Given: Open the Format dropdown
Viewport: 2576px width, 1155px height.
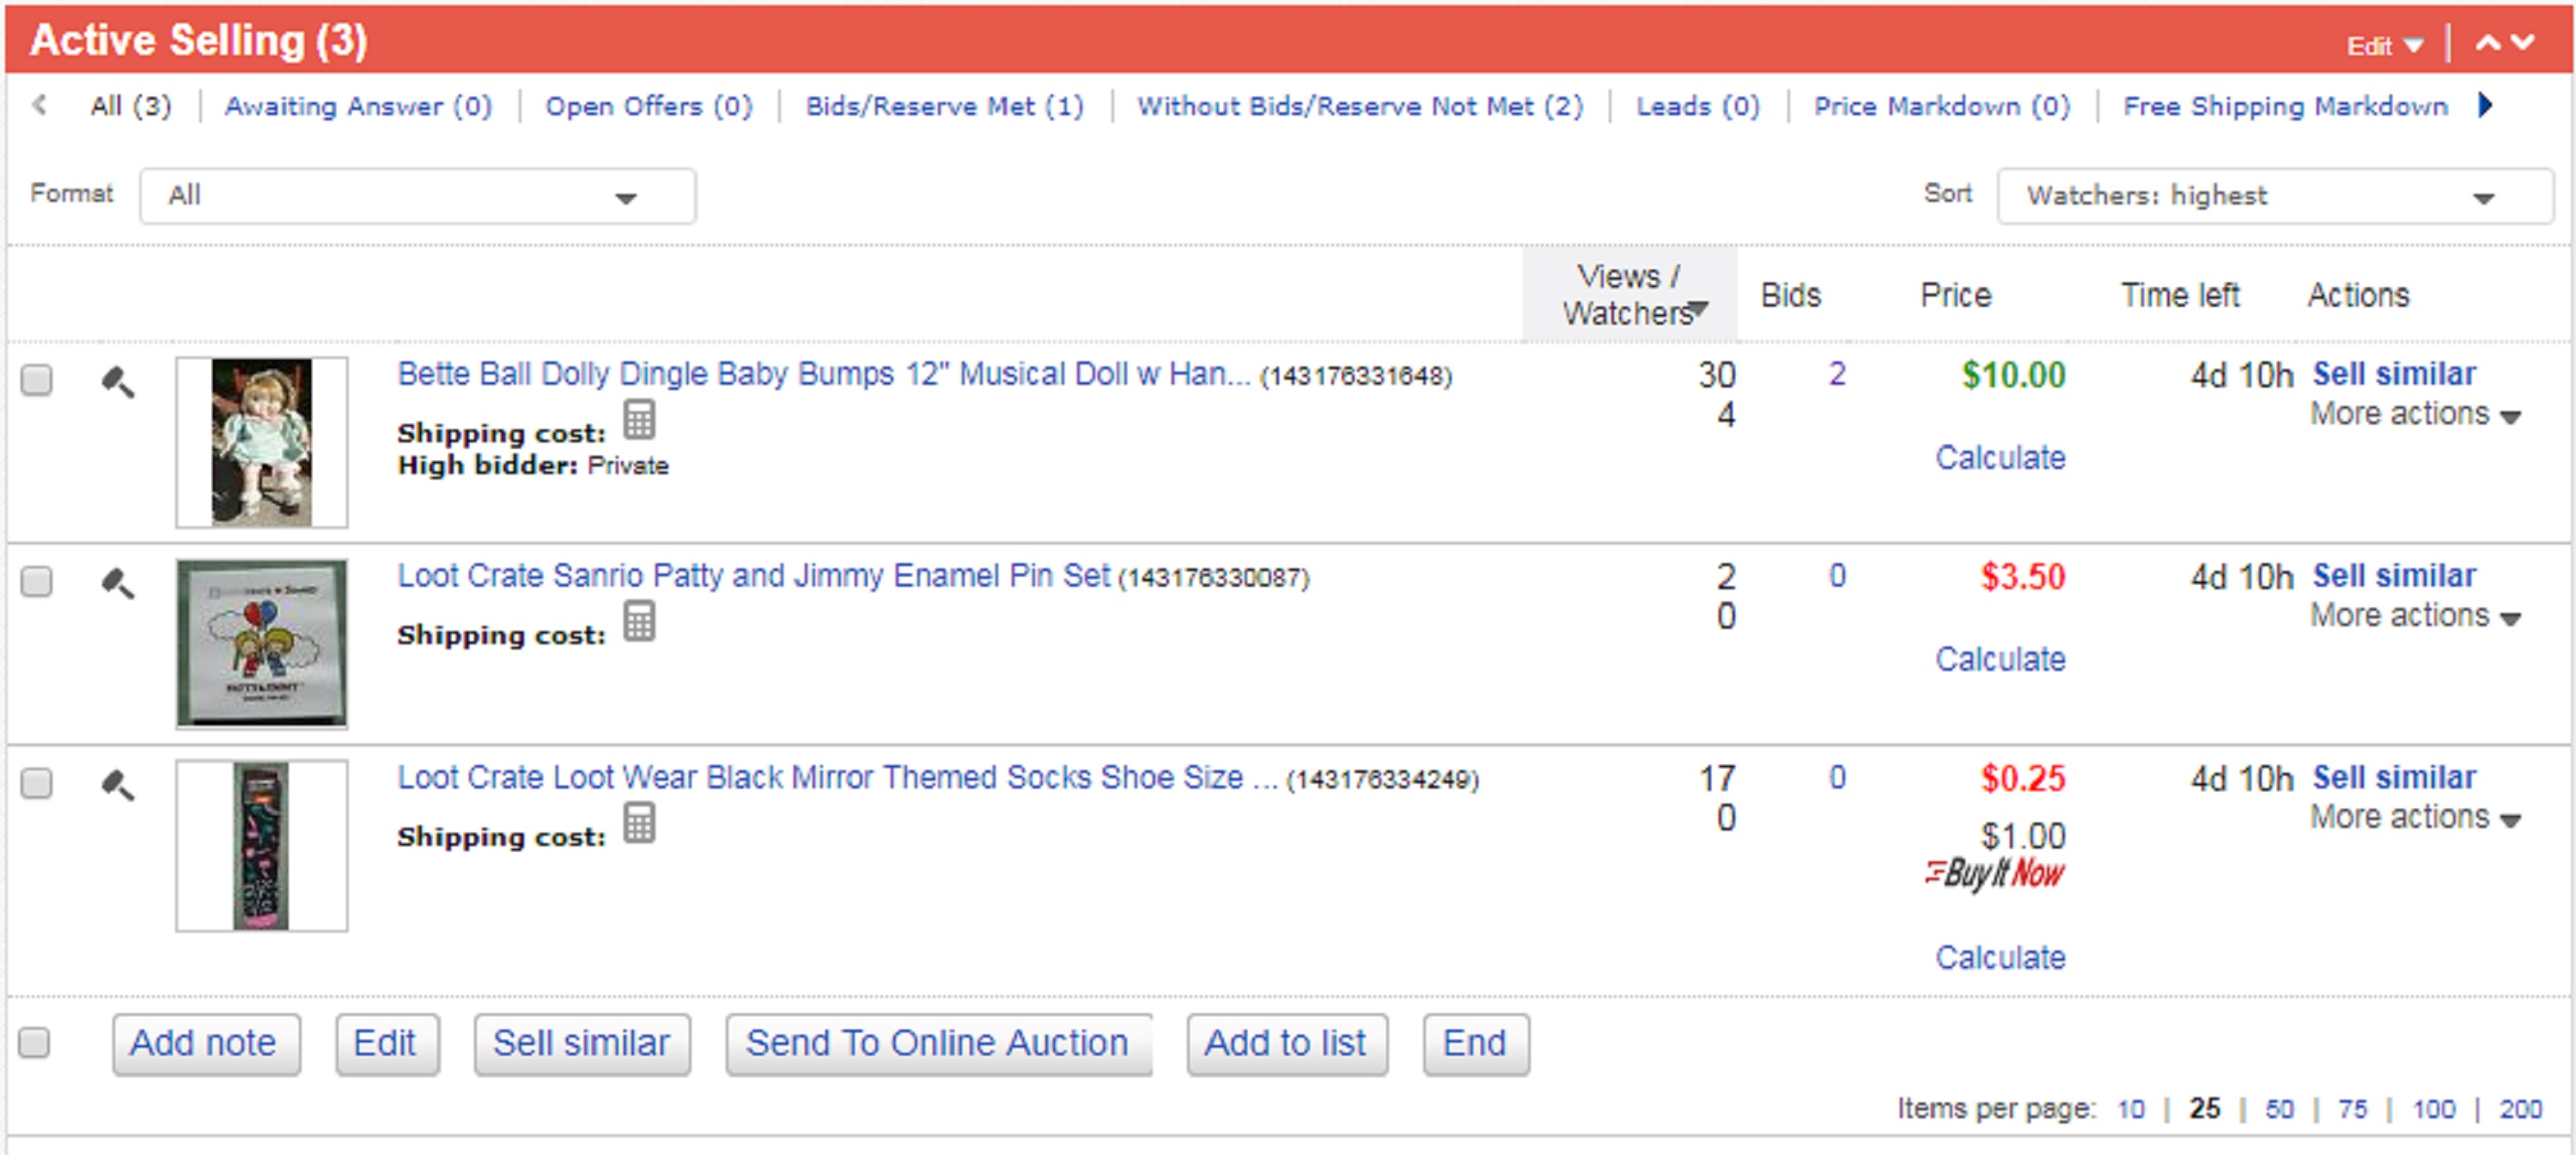Looking at the screenshot, I should tap(418, 196).
